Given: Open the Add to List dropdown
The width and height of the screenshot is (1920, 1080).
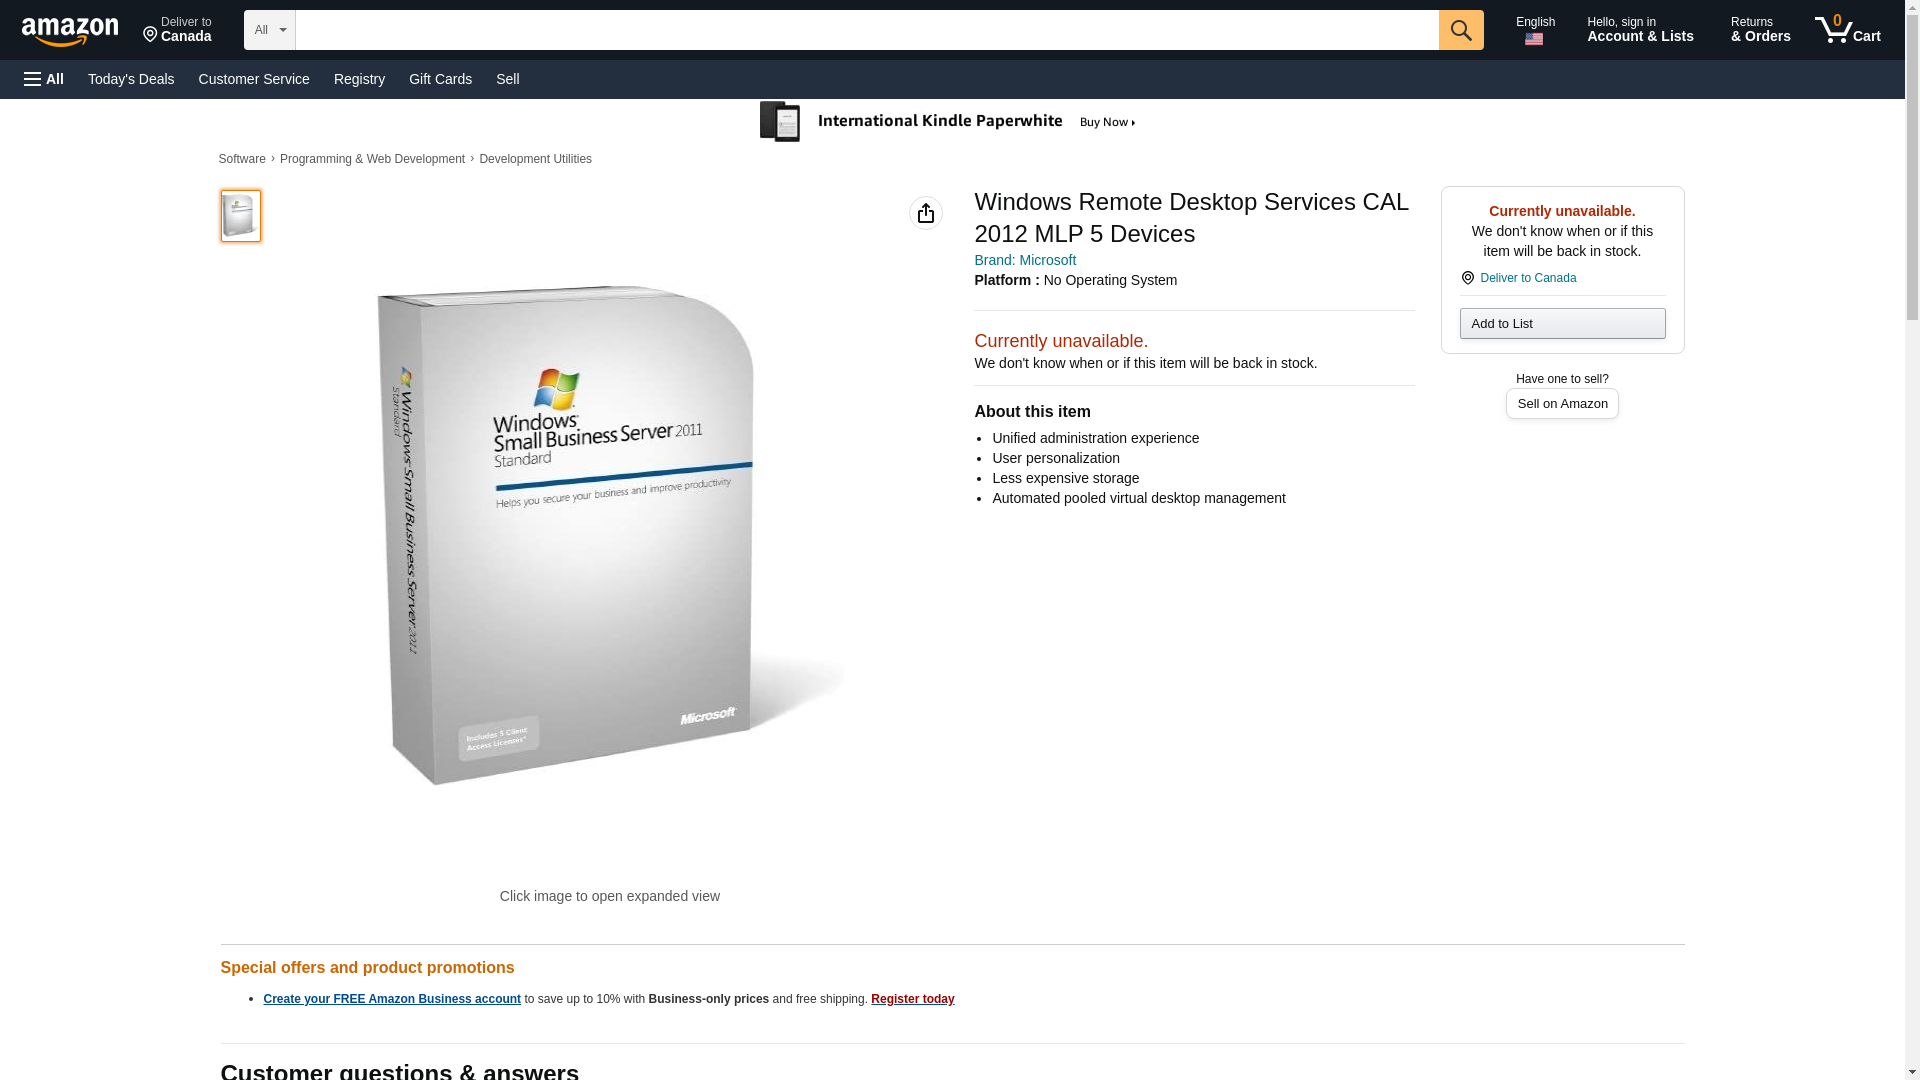Looking at the screenshot, I should coord(1561,324).
